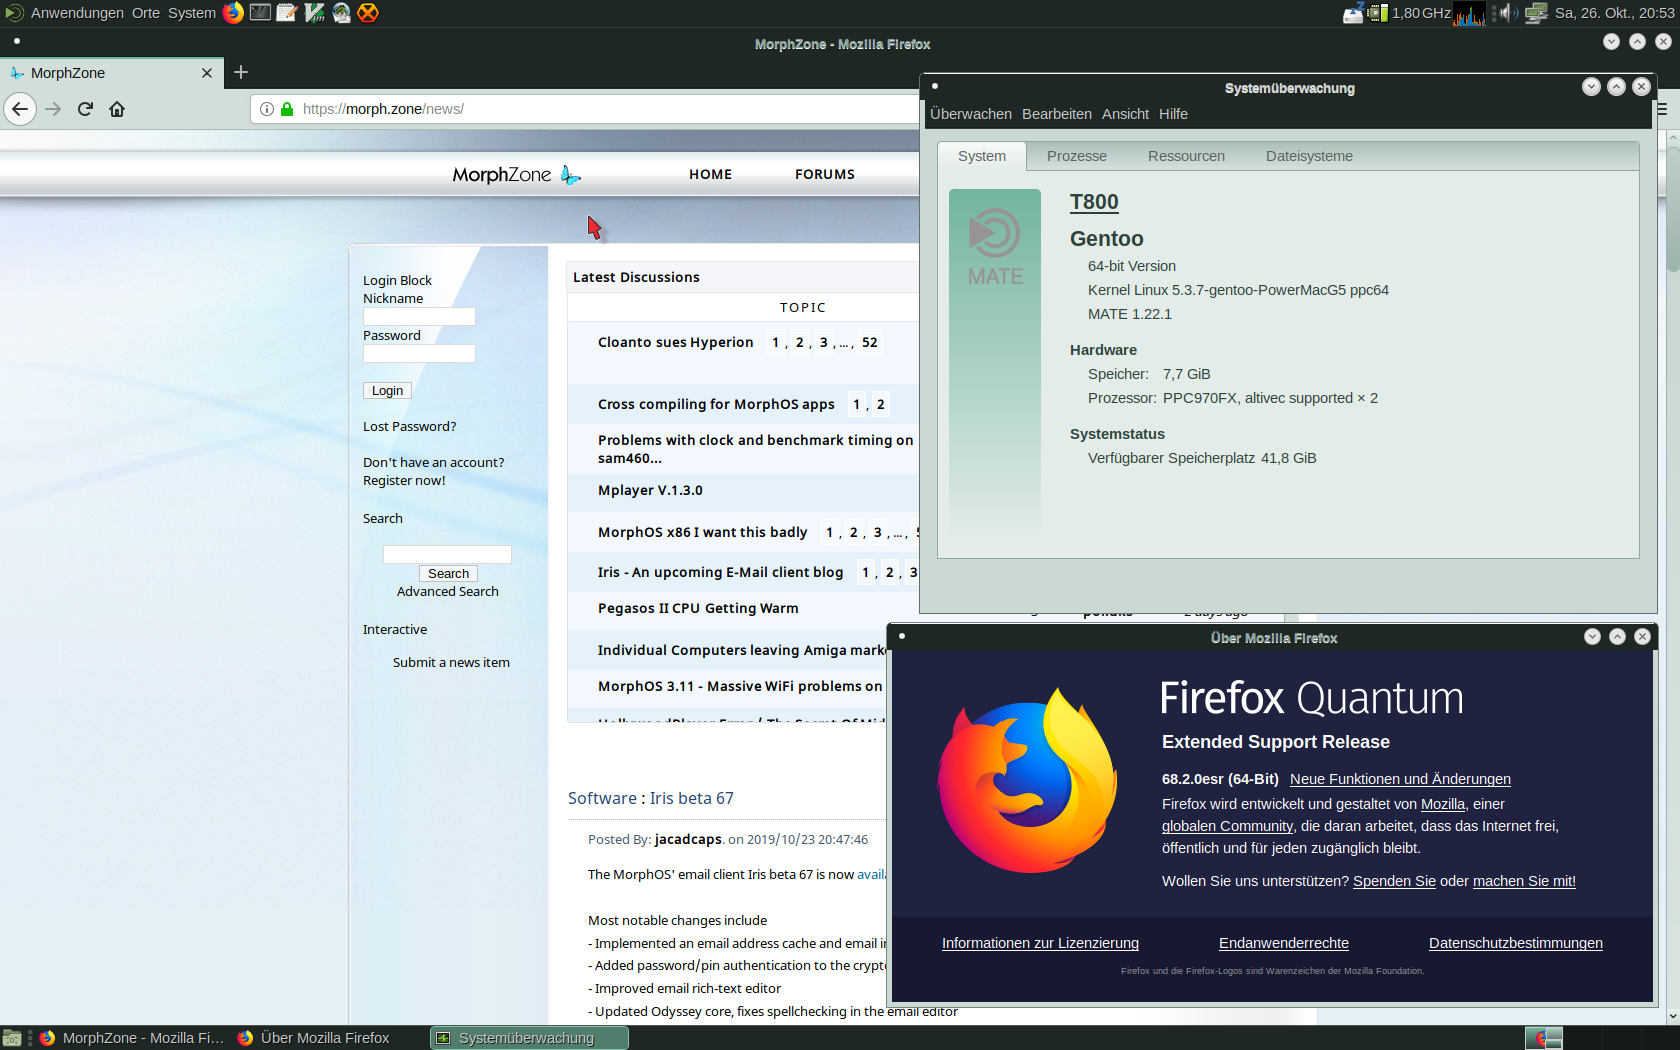1680x1050 pixels.
Task: Click the orange X launcher icon
Action: pyautogui.click(x=368, y=13)
